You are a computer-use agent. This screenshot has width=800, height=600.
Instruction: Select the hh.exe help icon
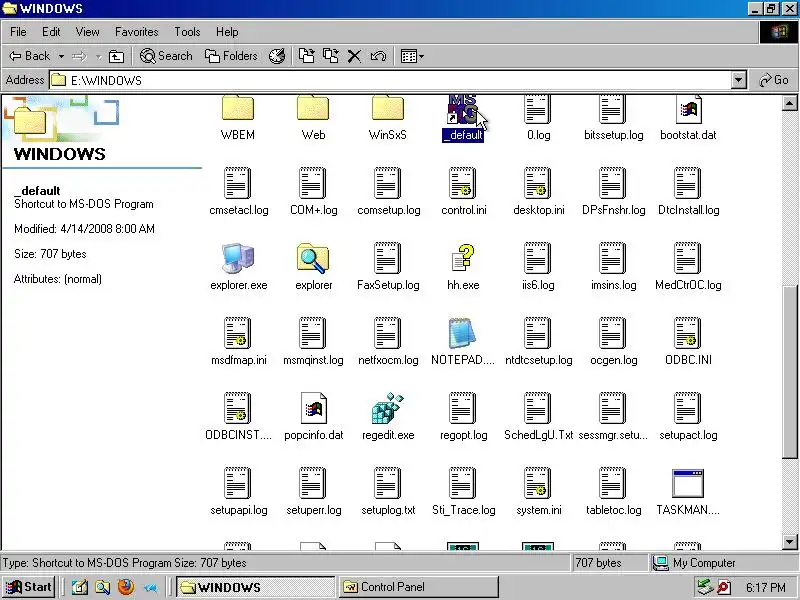tap(463, 258)
